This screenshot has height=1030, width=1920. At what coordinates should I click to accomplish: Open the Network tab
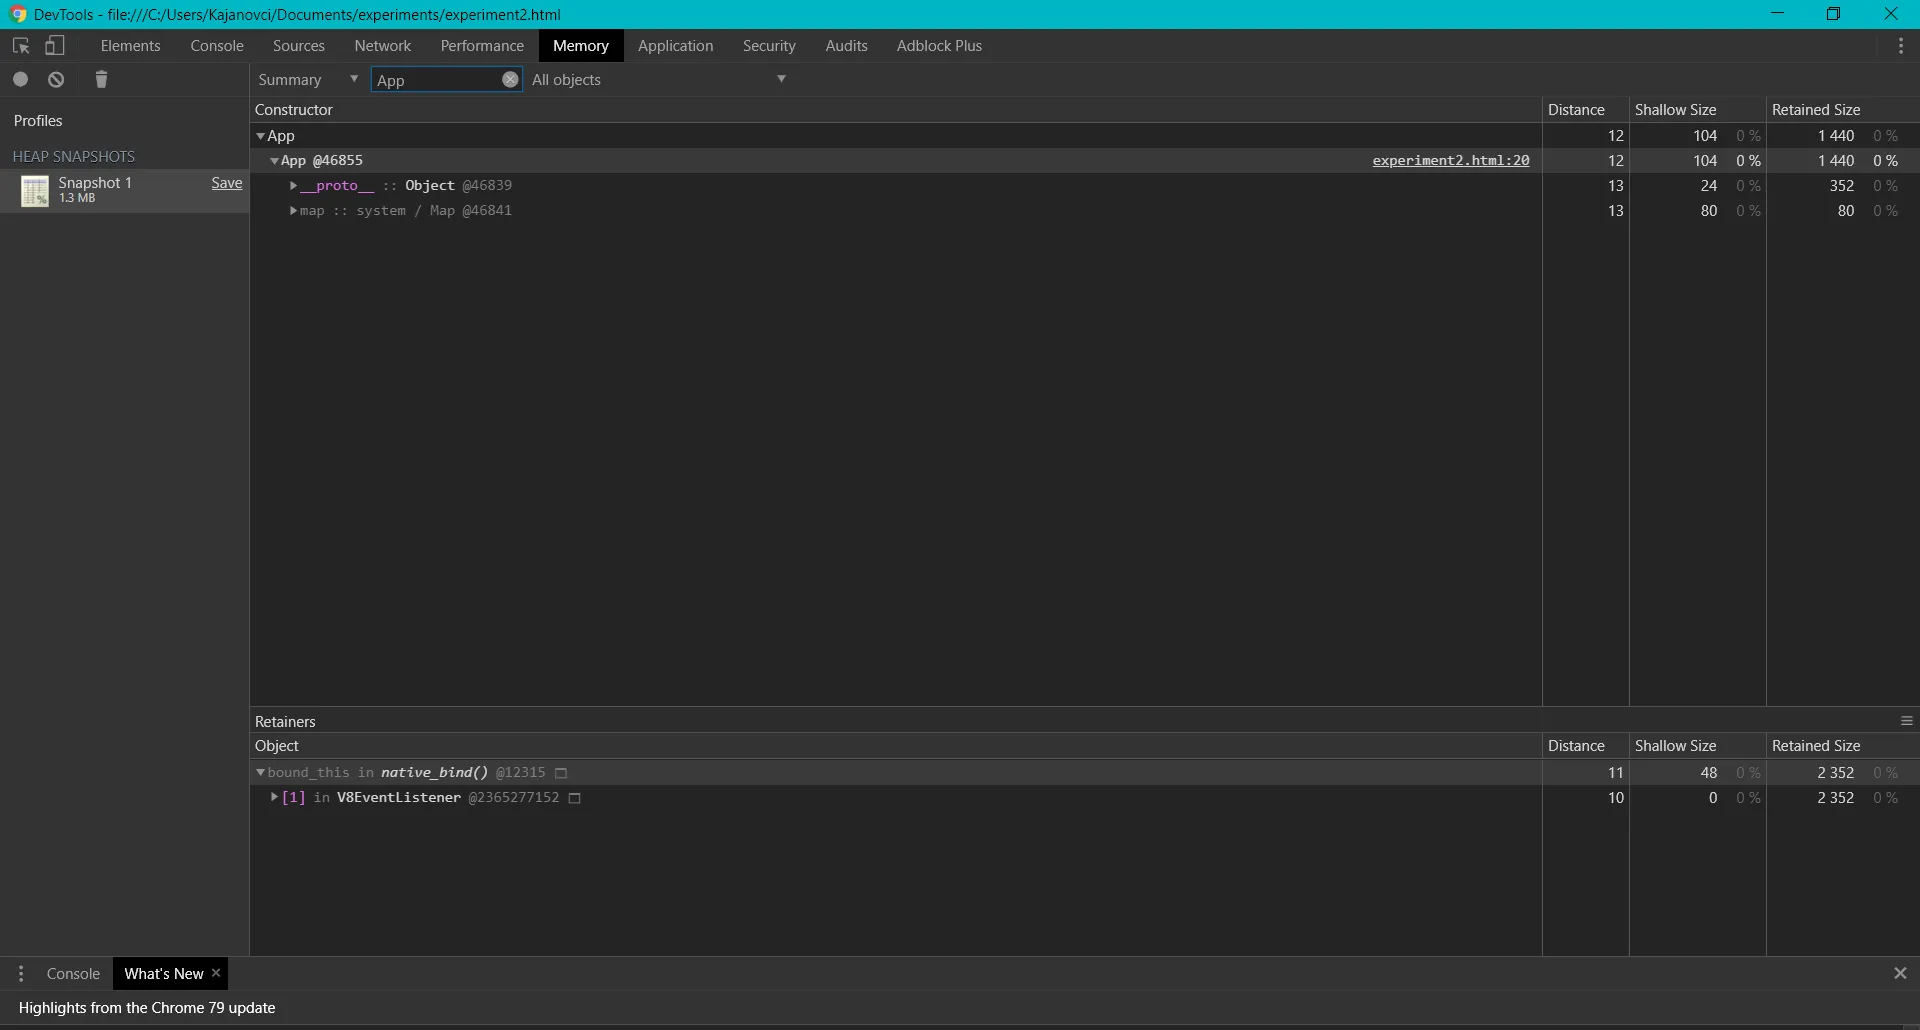[383, 46]
